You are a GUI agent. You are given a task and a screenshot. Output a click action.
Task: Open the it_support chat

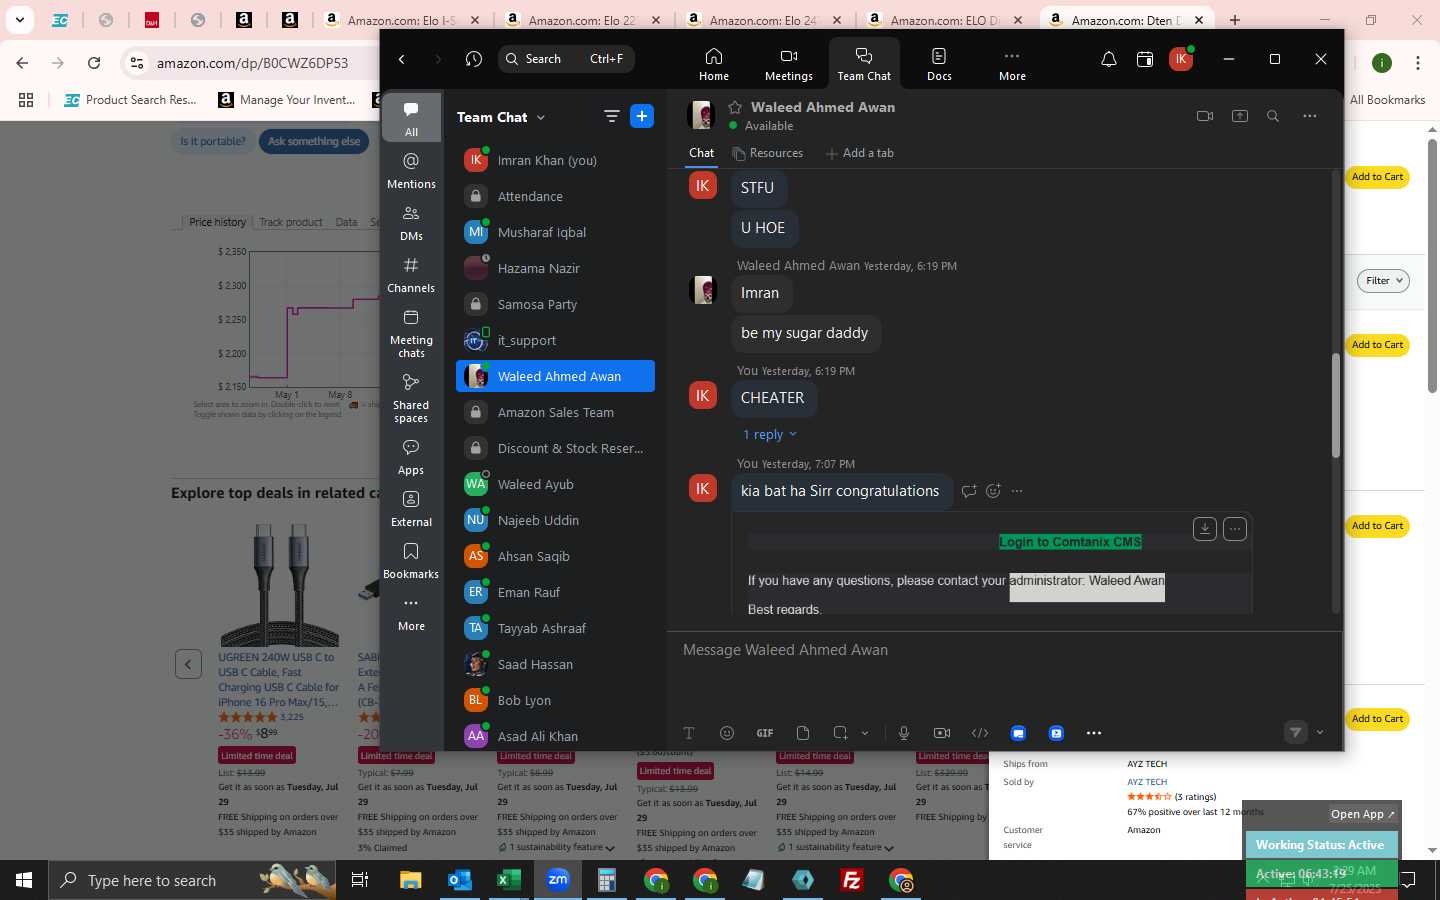[555, 340]
